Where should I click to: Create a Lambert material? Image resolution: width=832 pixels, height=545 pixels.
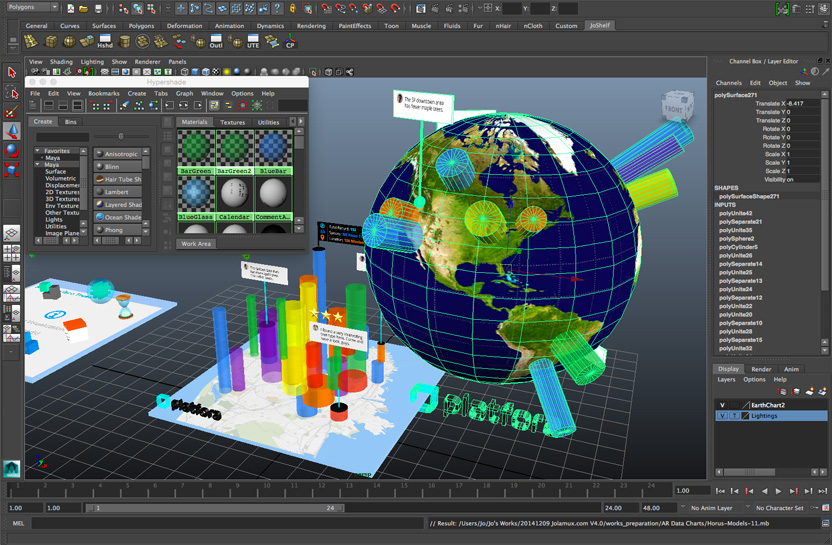pos(118,191)
